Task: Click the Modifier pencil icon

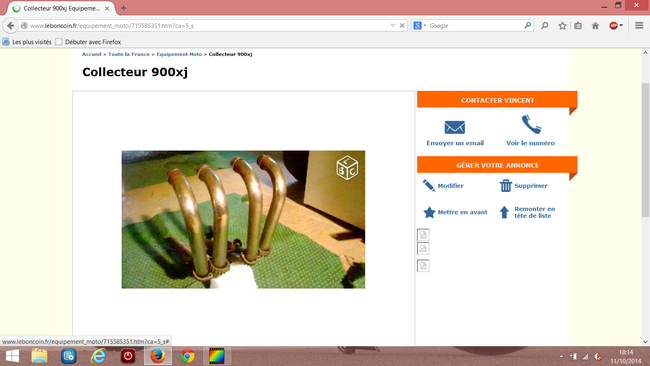Action: 429,186
